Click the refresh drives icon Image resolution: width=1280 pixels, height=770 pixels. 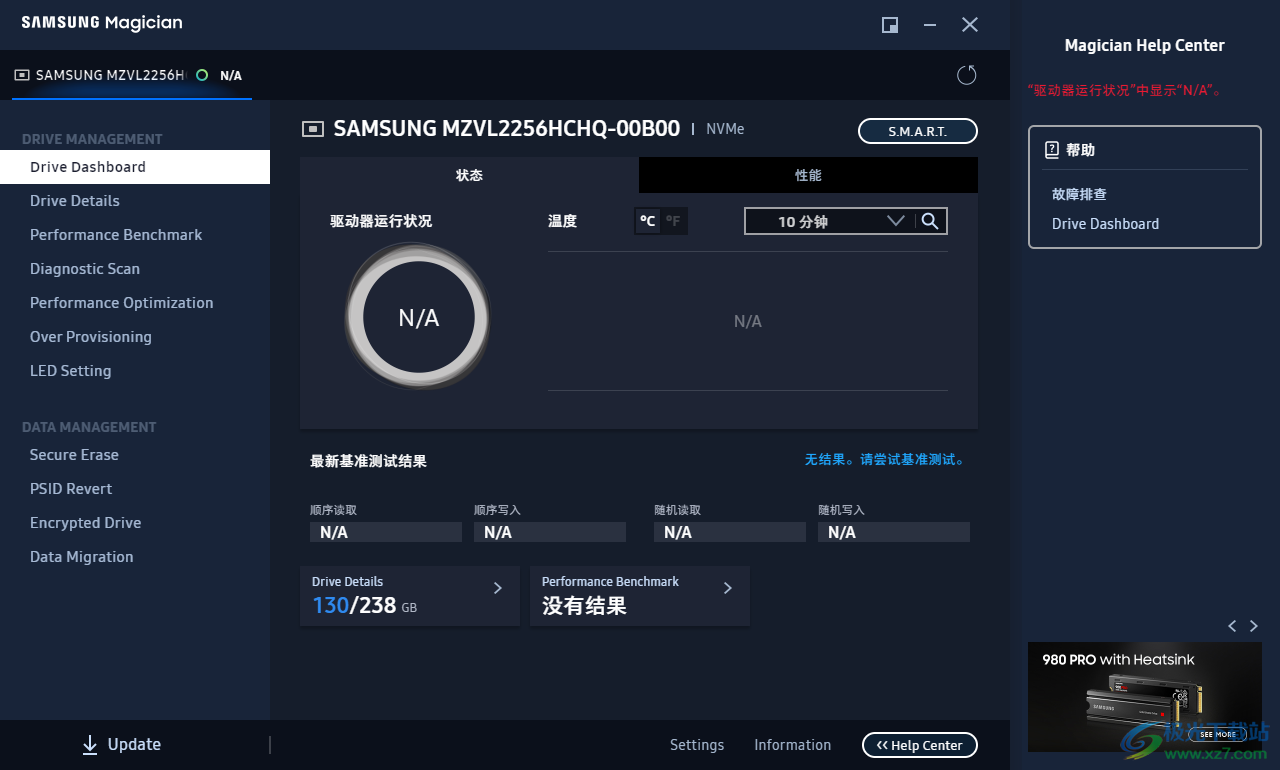(x=966, y=74)
